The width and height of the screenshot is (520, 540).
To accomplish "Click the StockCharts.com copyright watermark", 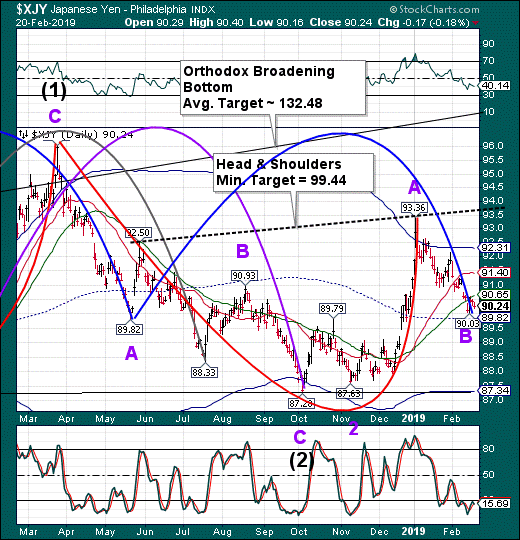I will pos(435,9).
